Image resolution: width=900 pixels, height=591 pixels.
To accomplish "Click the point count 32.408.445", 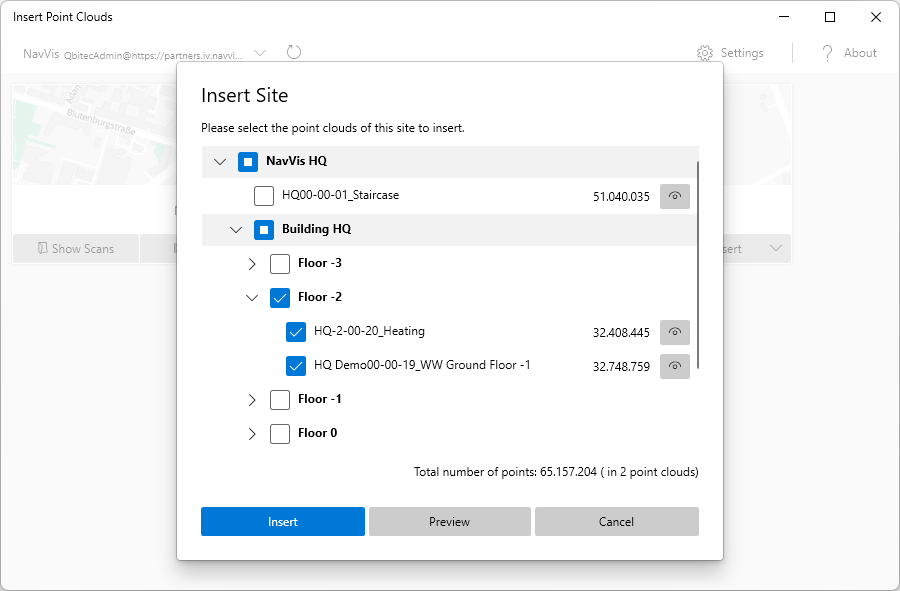I will point(621,333).
